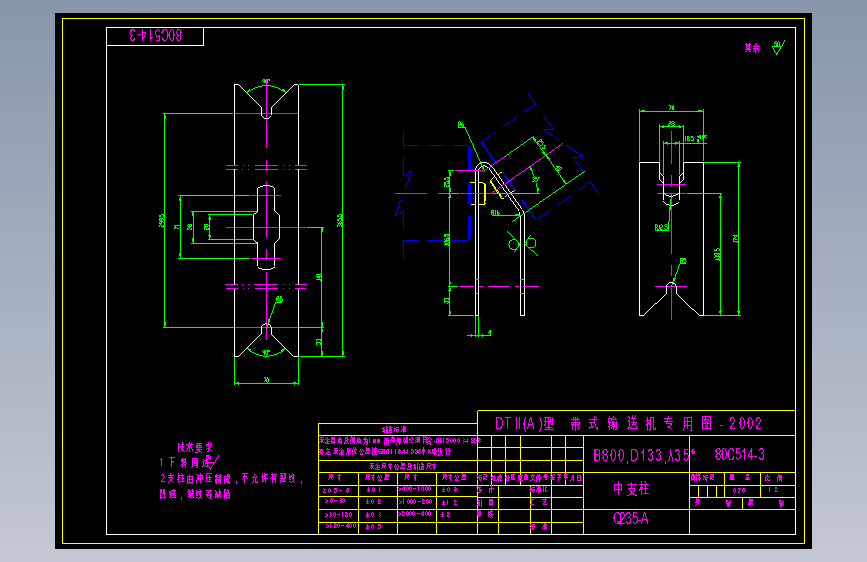Select the 中支柱 part name text
The height and width of the screenshot is (562, 867).
point(631,488)
